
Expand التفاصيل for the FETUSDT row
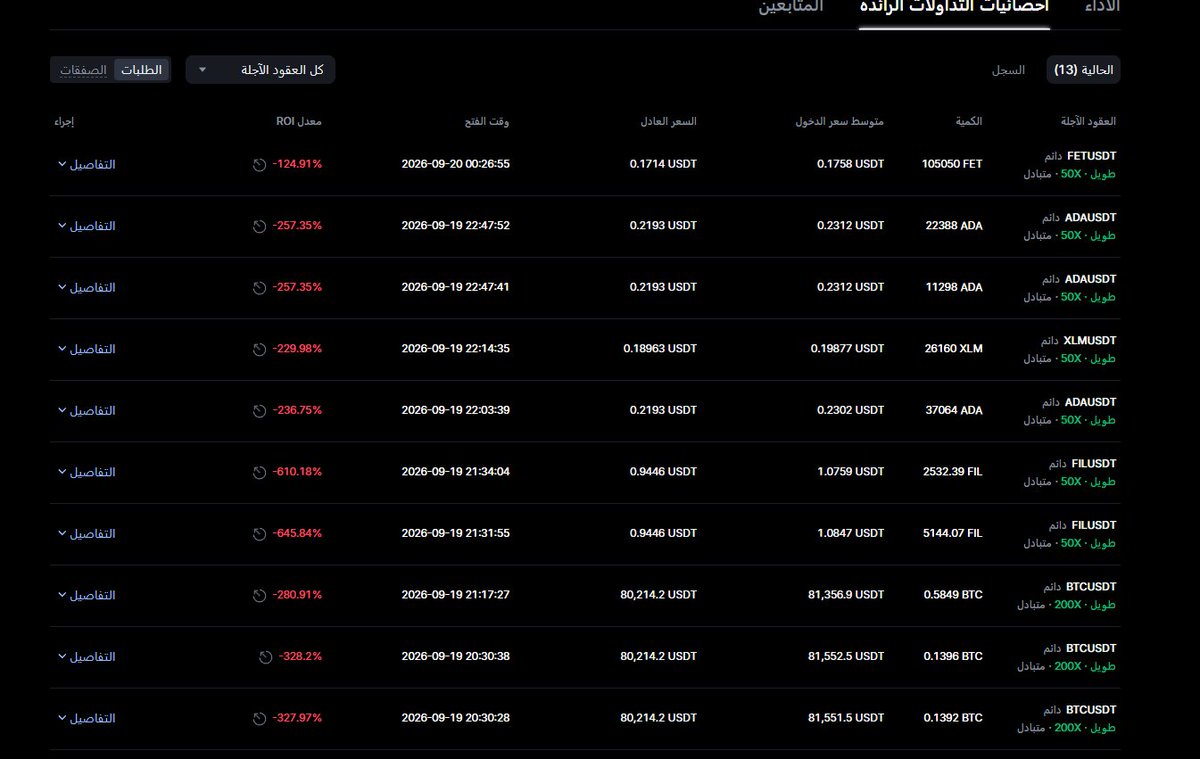[x=86, y=164]
